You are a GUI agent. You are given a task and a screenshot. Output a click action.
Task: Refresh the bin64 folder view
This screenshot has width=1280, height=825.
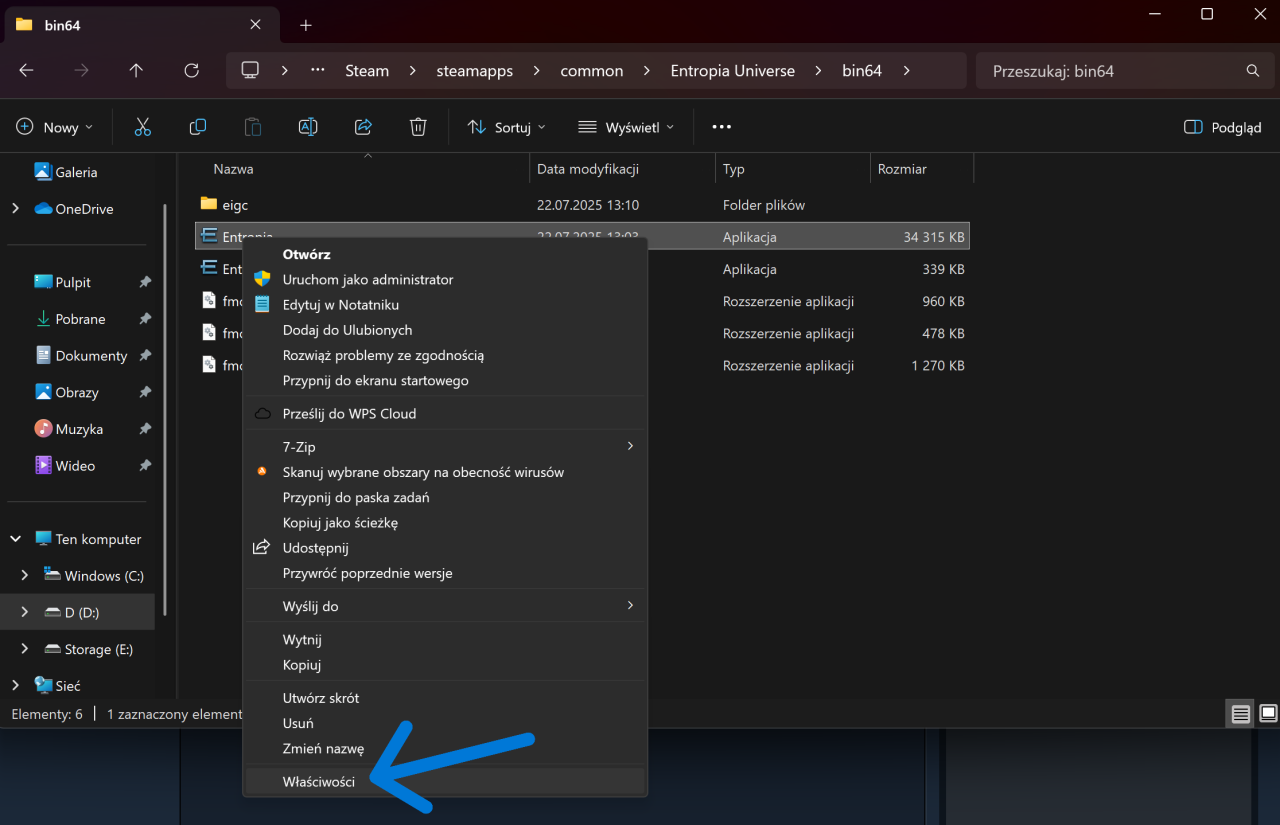(192, 71)
